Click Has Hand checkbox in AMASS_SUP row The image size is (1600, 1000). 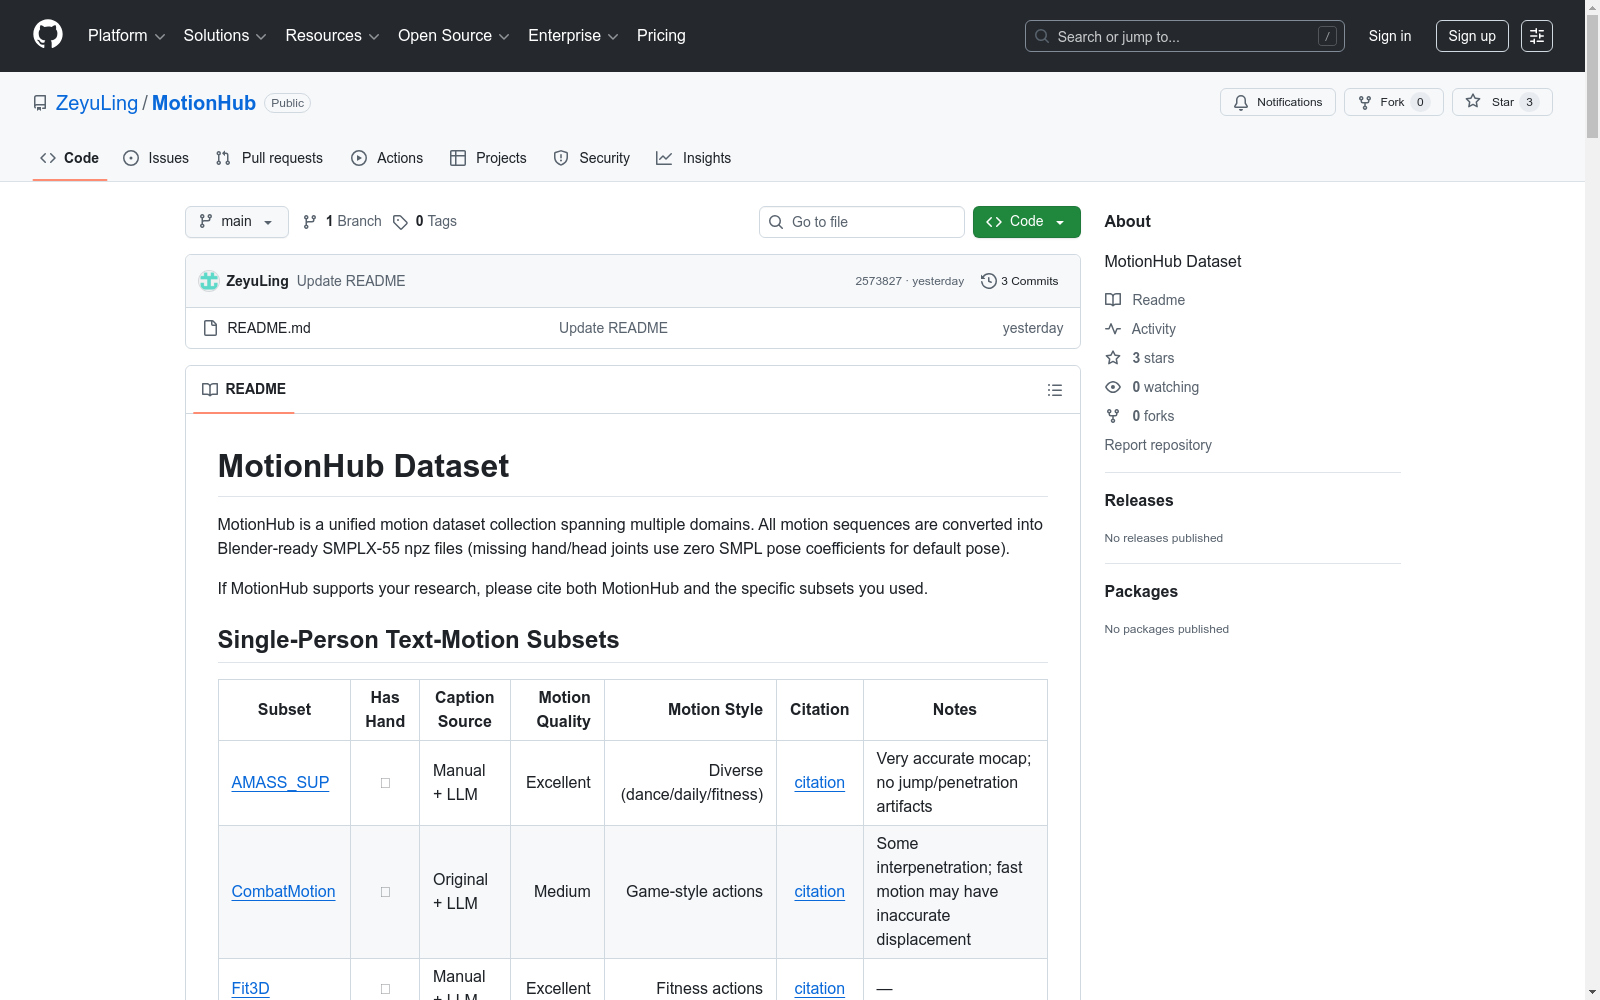pos(385,783)
